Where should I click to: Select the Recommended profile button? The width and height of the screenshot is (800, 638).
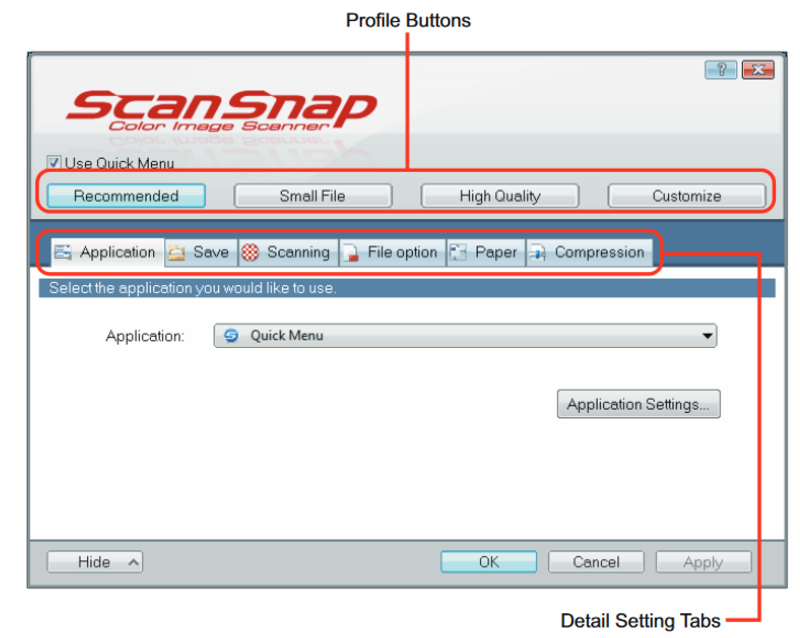pos(126,196)
